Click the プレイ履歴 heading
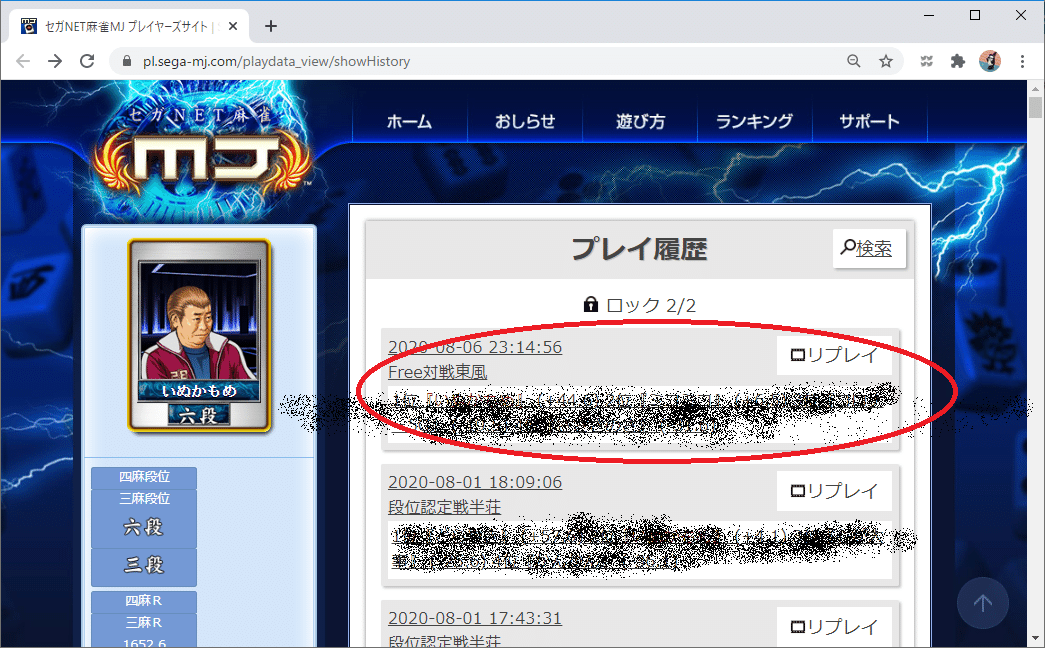The width and height of the screenshot is (1045, 648). [x=639, y=249]
